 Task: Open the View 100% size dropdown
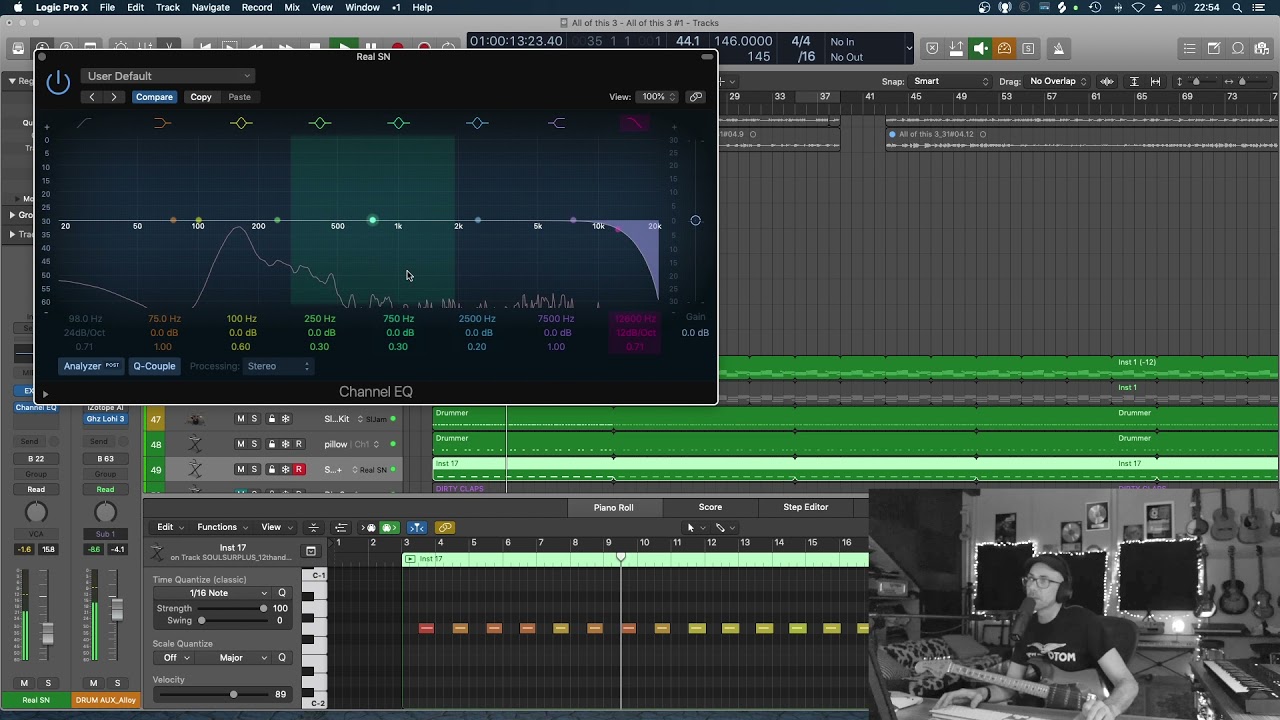(x=658, y=97)
